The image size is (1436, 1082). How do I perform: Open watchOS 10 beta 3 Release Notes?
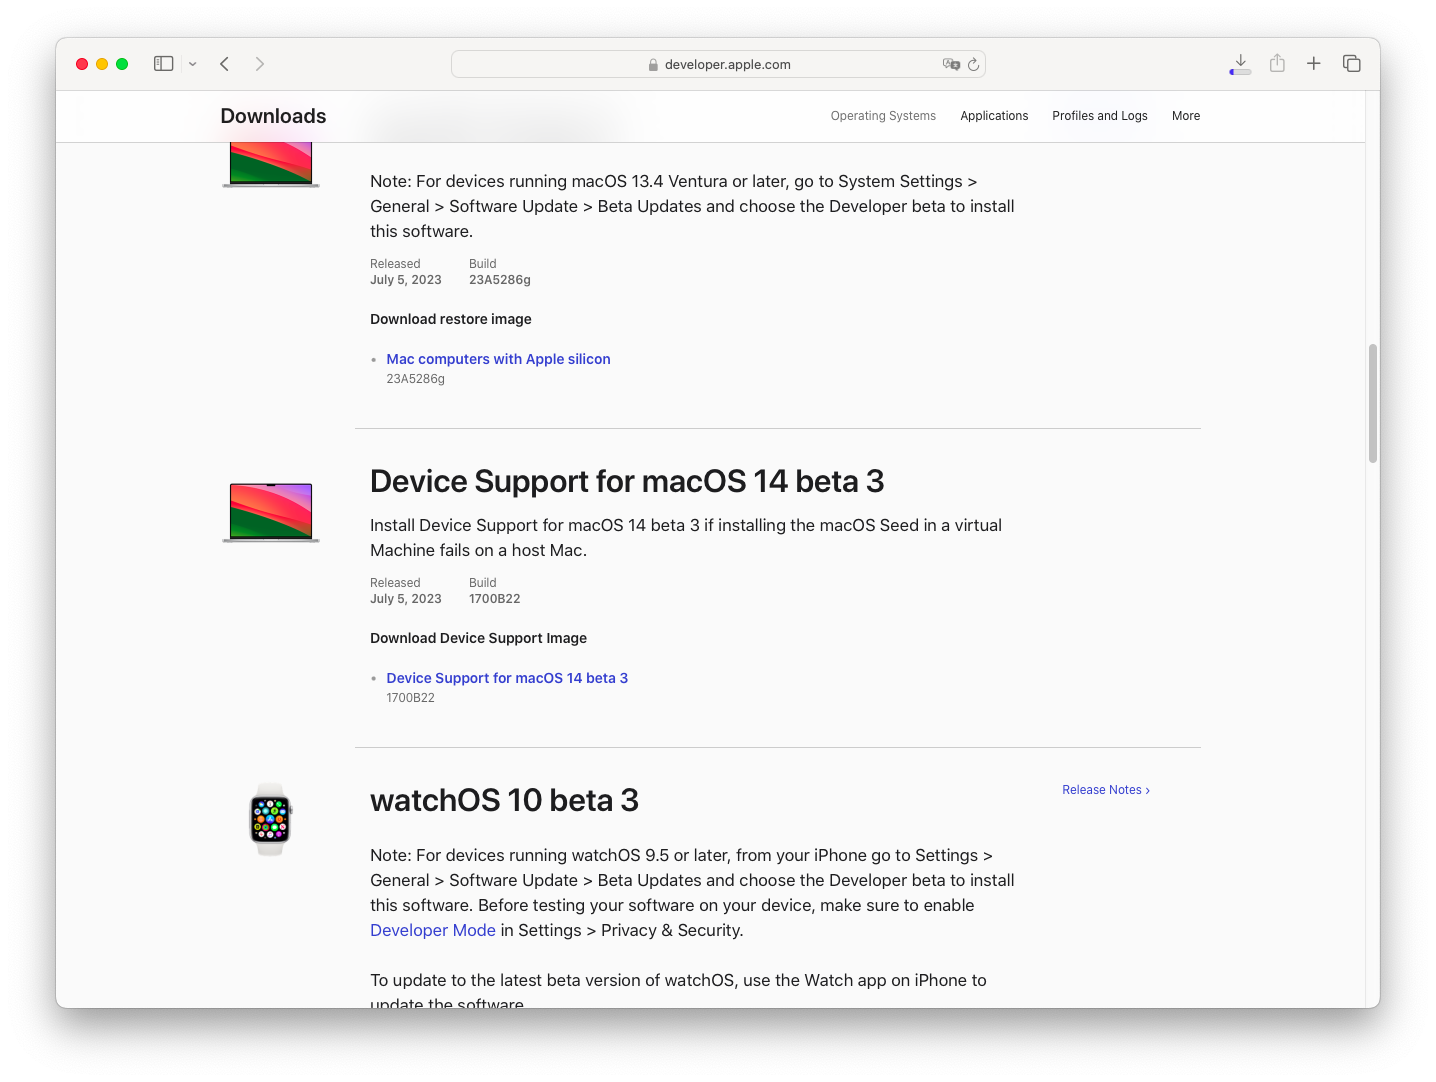coord(1105,790)
